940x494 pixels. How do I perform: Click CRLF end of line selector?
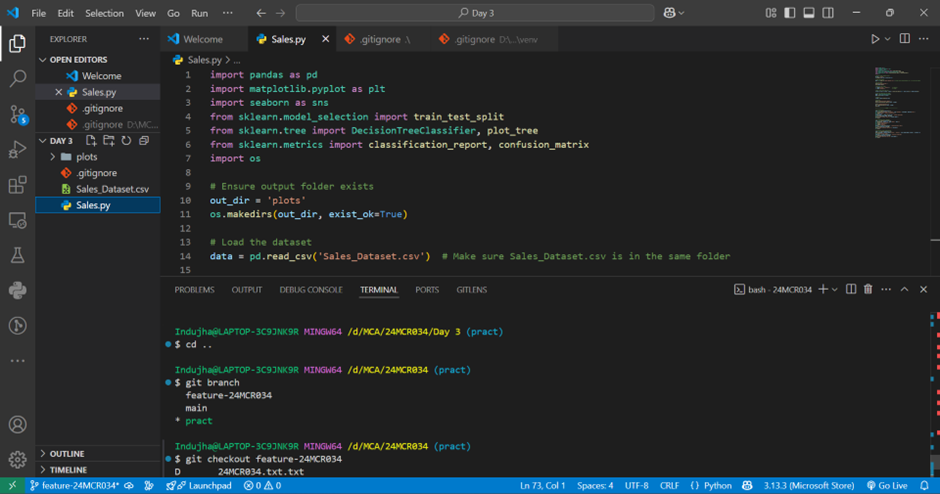tap(669, 486)
